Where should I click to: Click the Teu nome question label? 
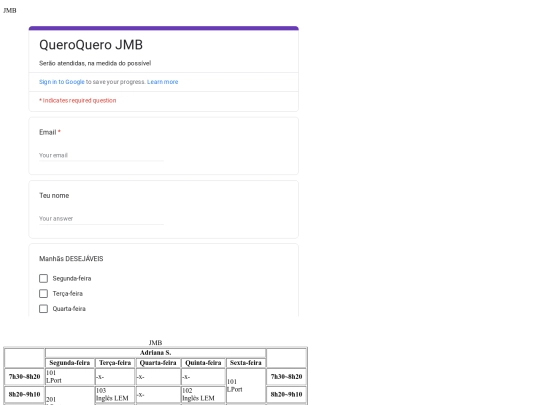click(x=54, y=196)
